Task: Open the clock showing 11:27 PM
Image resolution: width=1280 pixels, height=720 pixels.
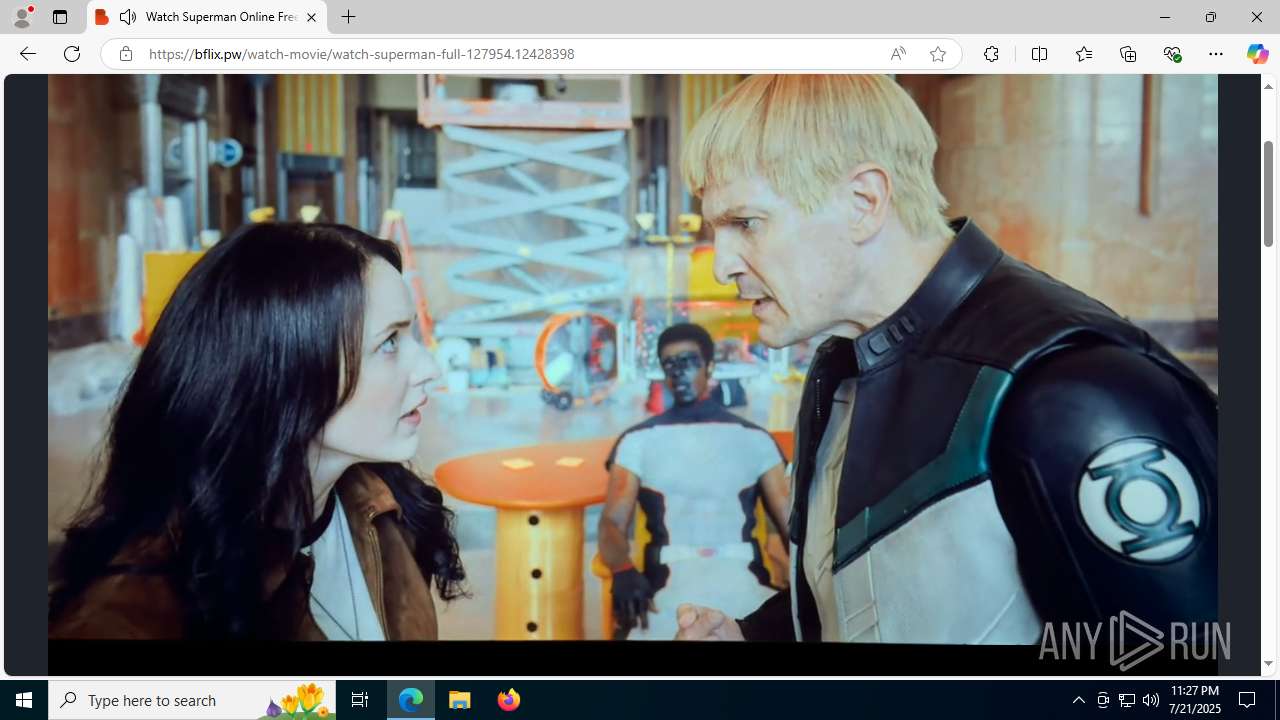Action: click(1194, 700)
